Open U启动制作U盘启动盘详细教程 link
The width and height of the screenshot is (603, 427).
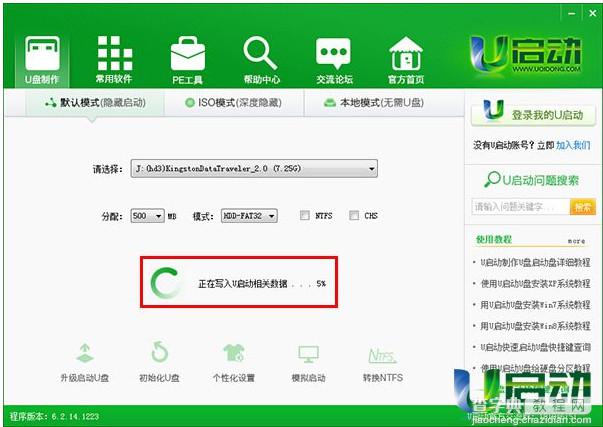tap(535, 263)
